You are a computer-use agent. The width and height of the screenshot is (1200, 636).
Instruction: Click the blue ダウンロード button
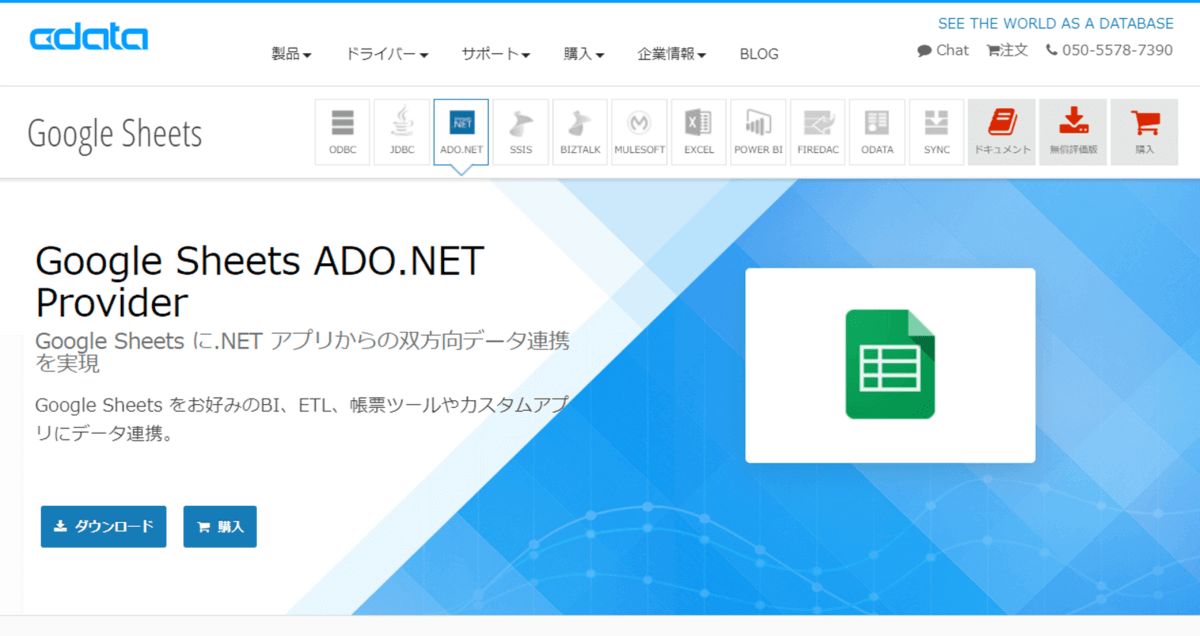pos(104,527)
